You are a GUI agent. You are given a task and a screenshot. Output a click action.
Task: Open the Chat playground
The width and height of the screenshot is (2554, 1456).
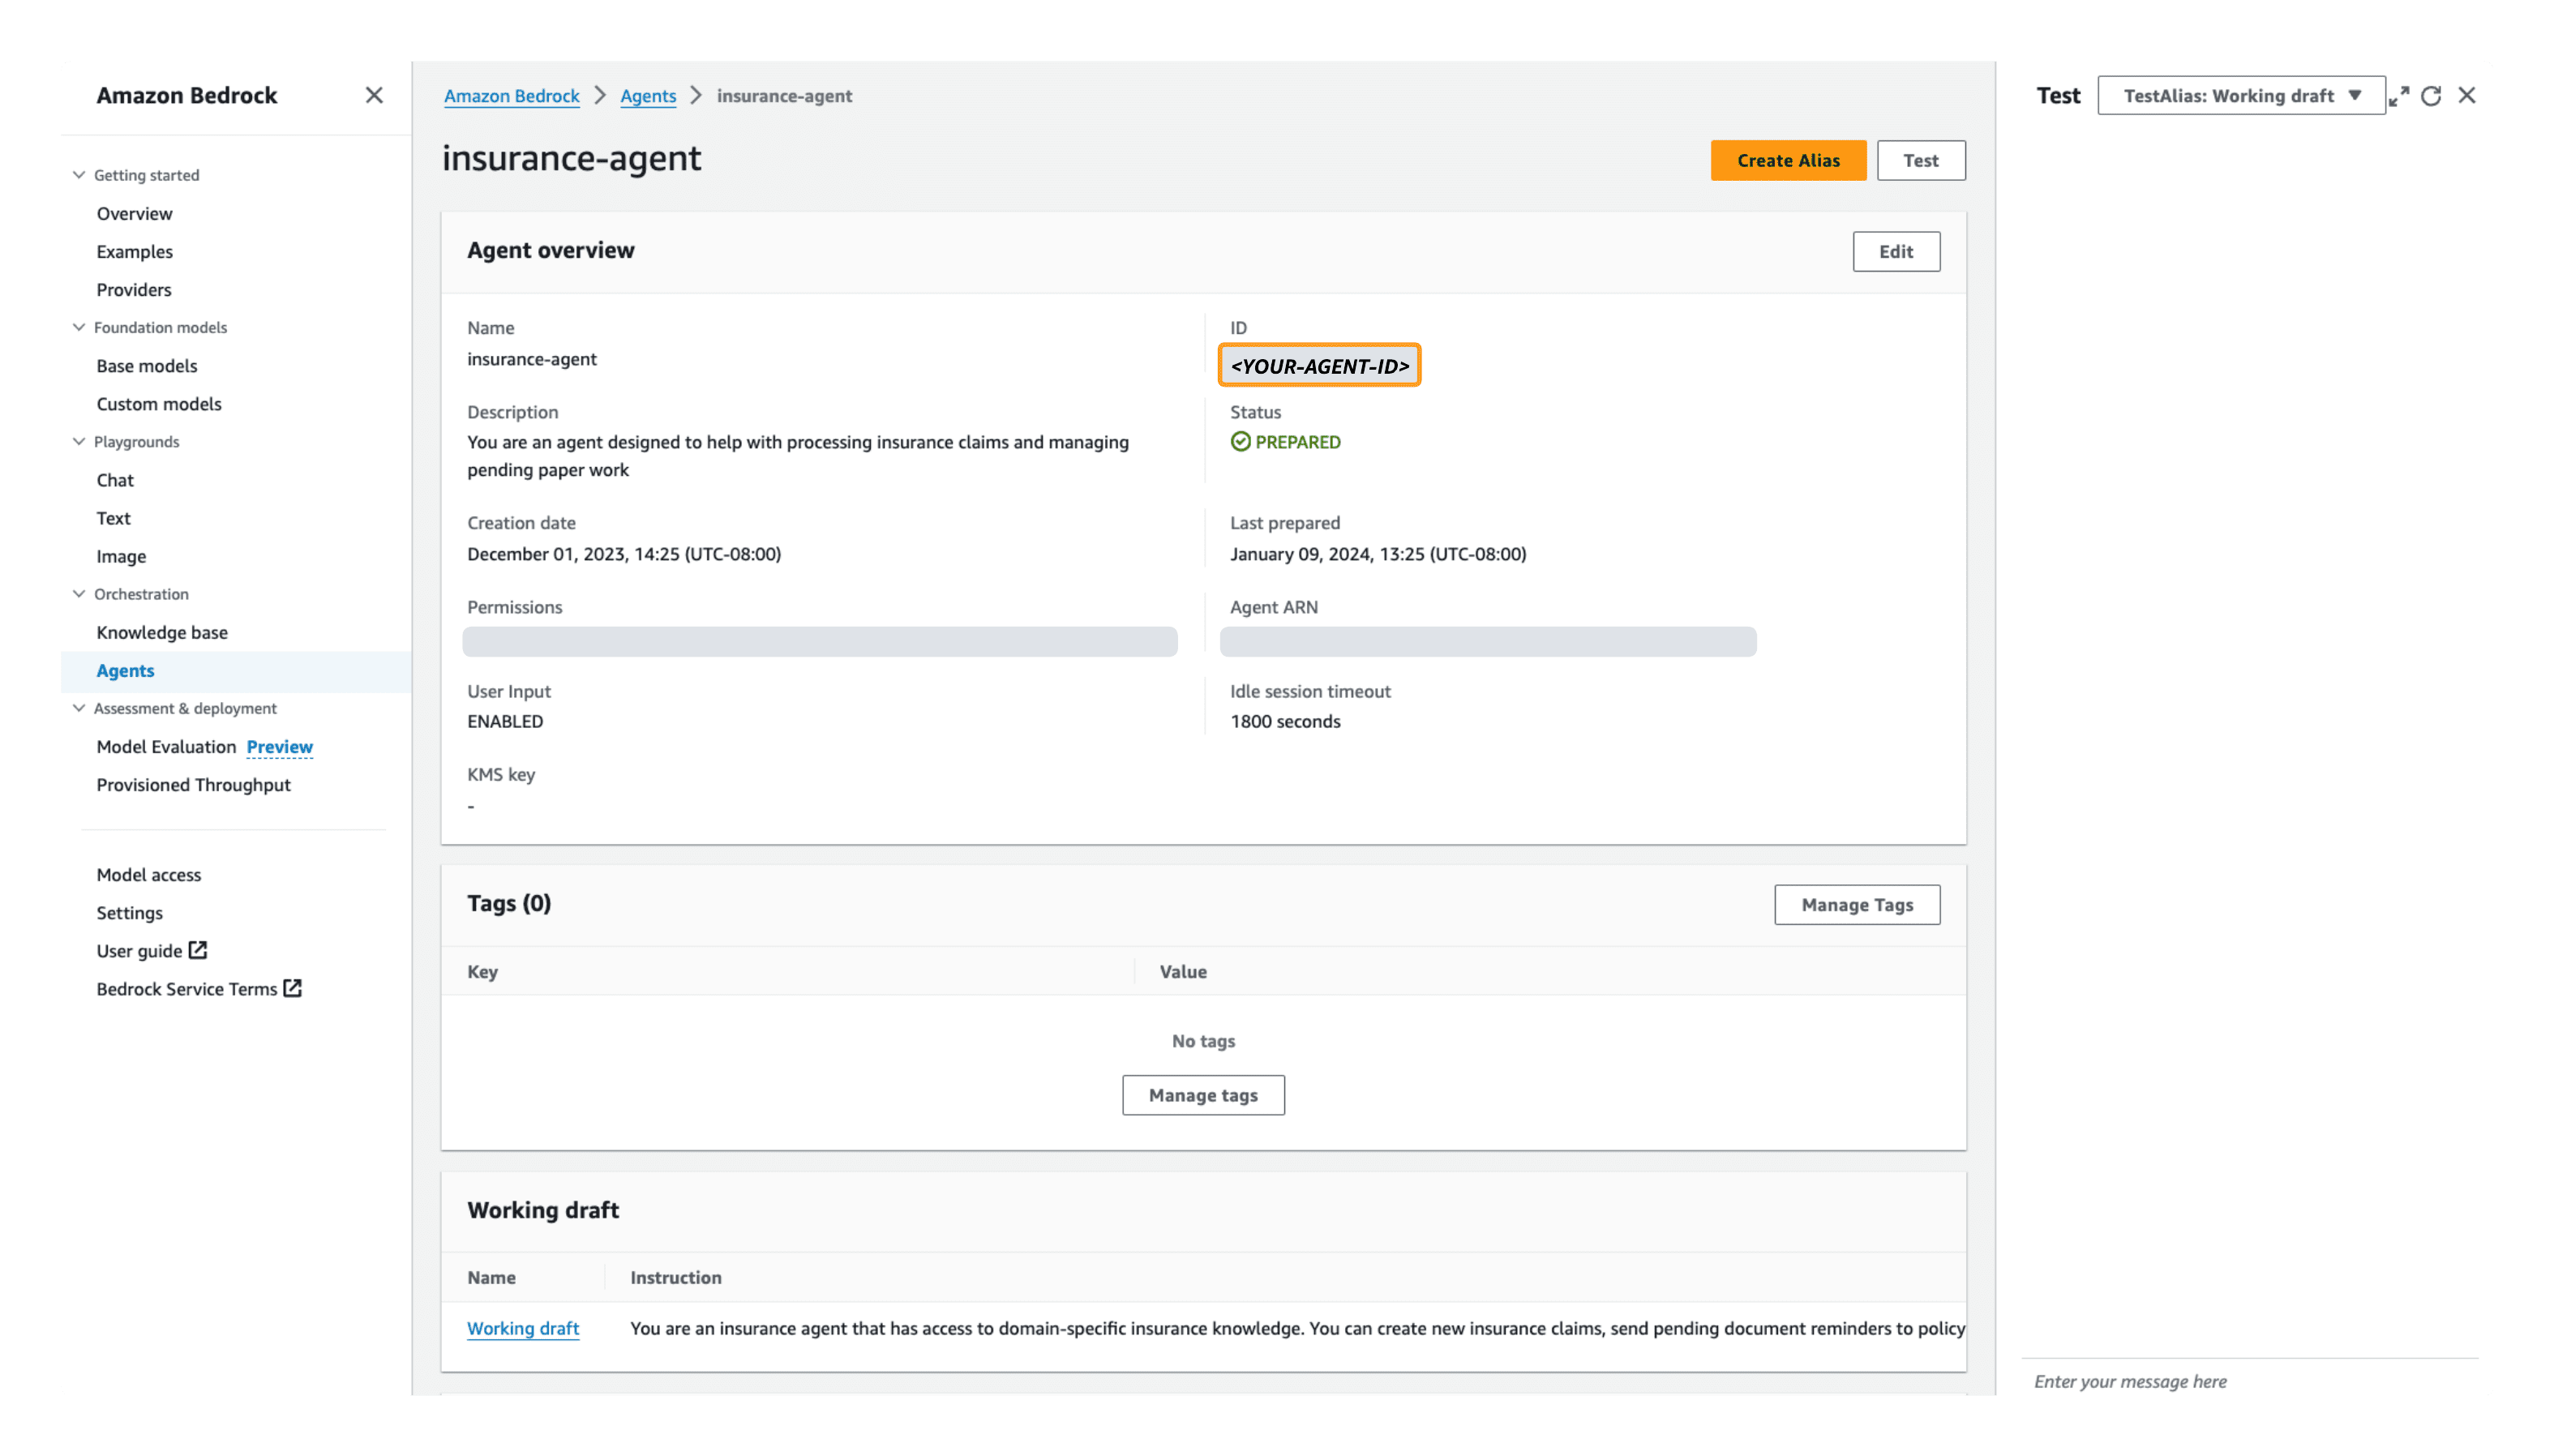tap(115, 480)
